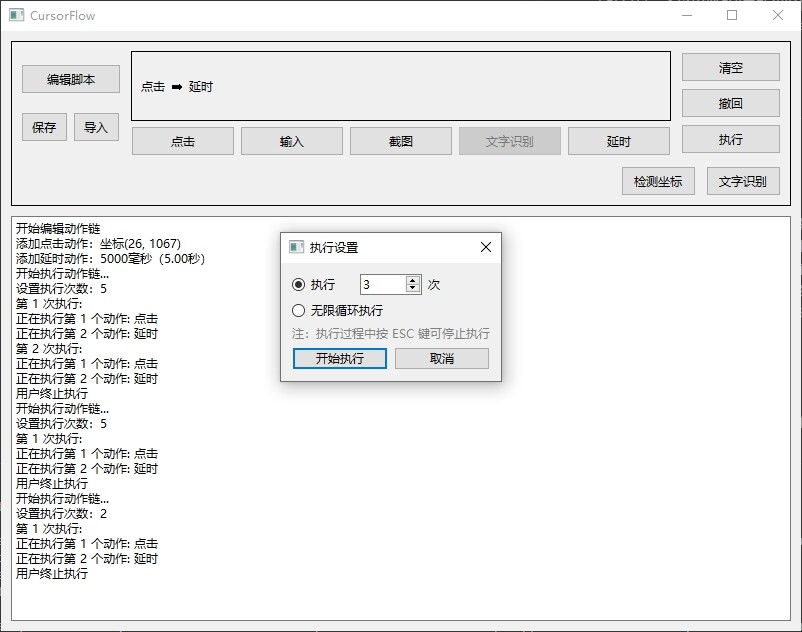Cancel the 执行设置 dialog
Screen dimensions: 802x632
point(442,358)
